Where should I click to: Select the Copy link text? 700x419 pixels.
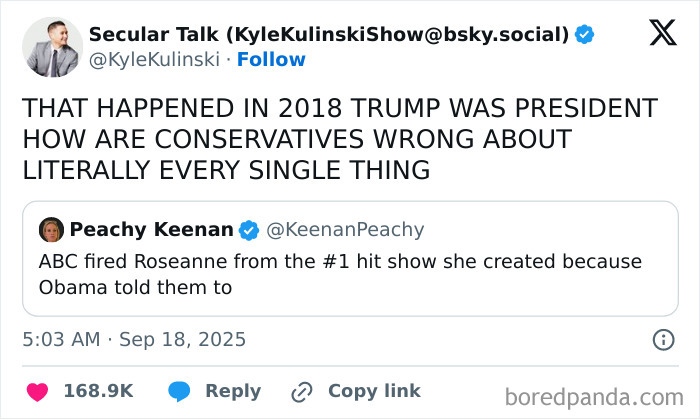pos(374,391)
